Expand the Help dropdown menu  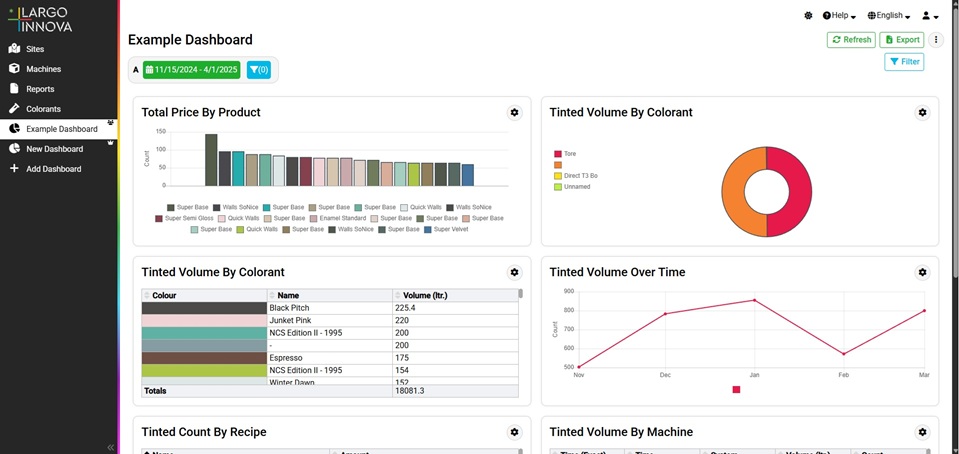839,16
